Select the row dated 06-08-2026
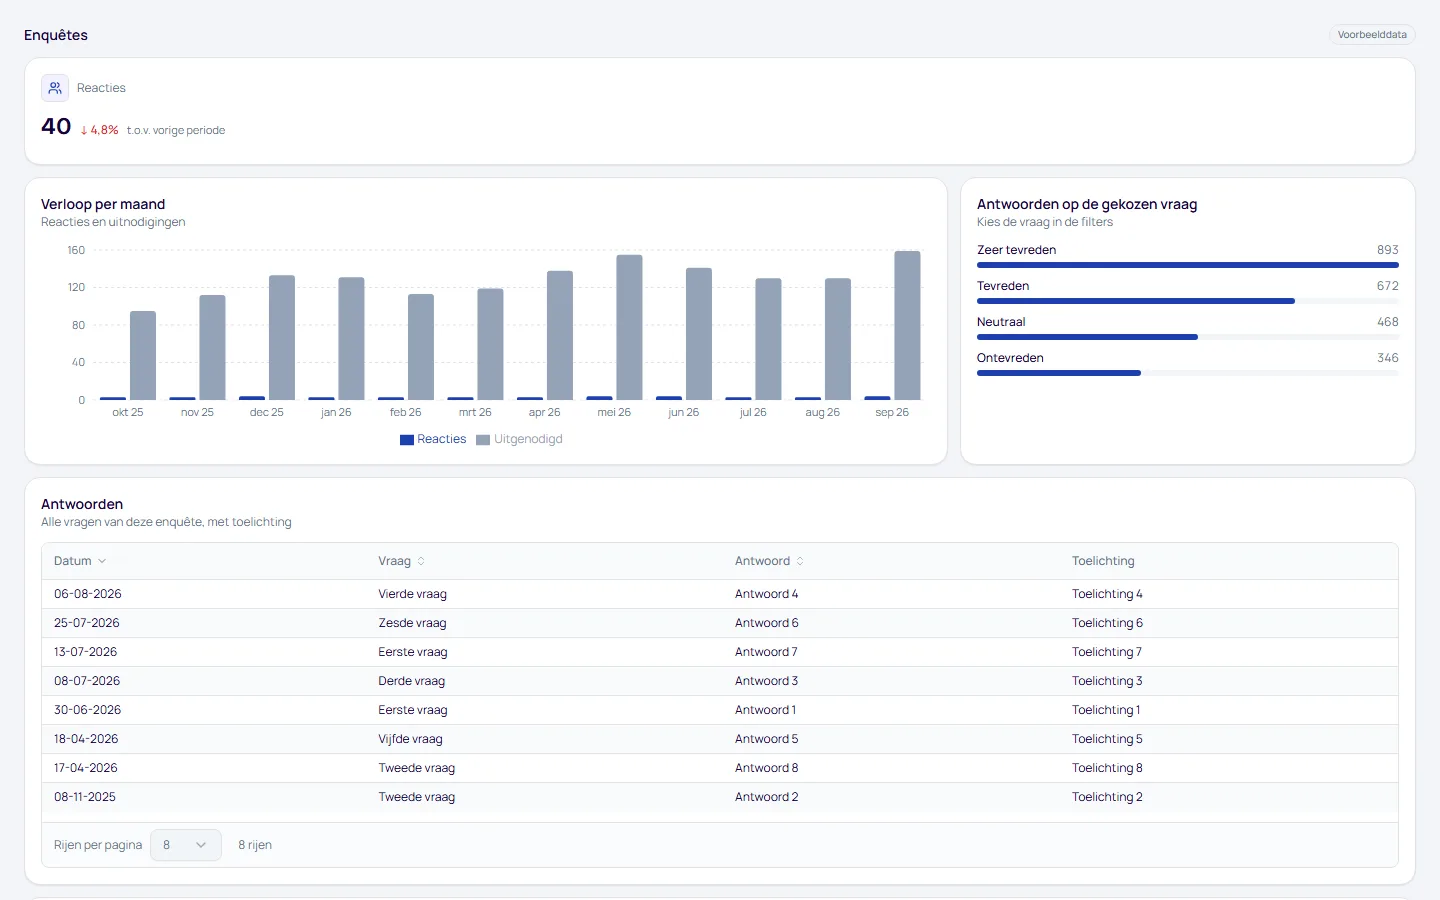1440x900 pixels. 720,594
